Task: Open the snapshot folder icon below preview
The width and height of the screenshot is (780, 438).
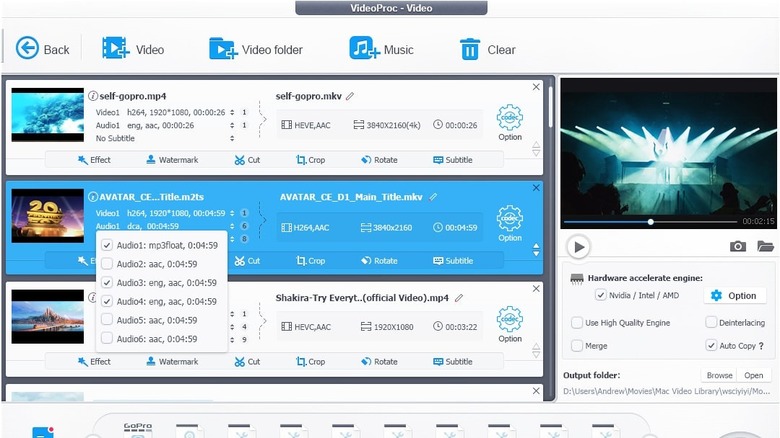Action: coord(765,247)
